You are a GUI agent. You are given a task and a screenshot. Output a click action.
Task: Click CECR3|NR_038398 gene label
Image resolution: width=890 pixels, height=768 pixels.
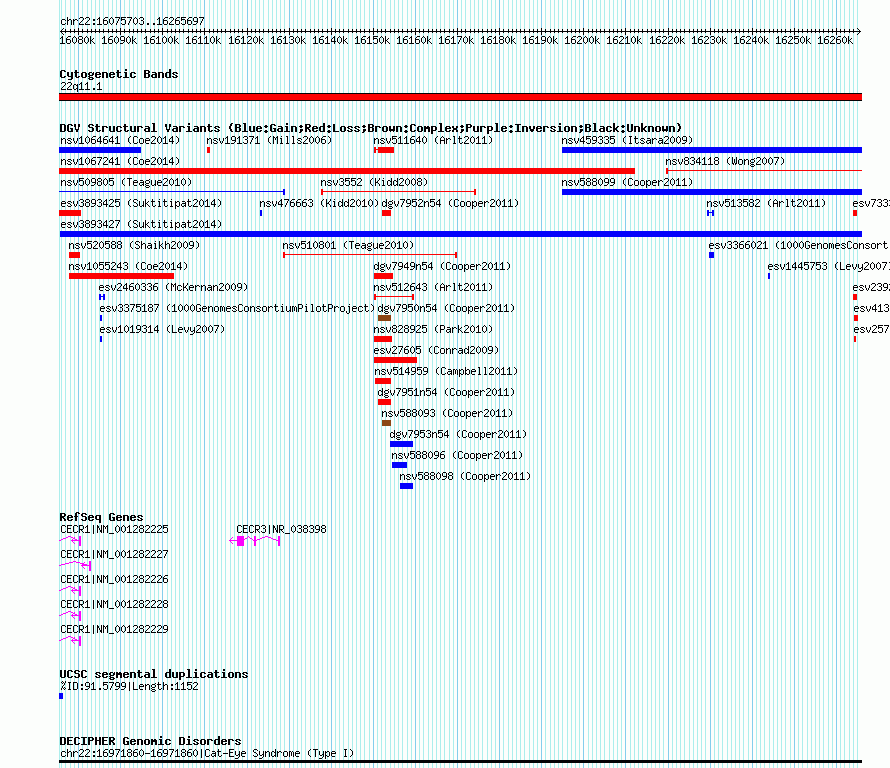281,529
